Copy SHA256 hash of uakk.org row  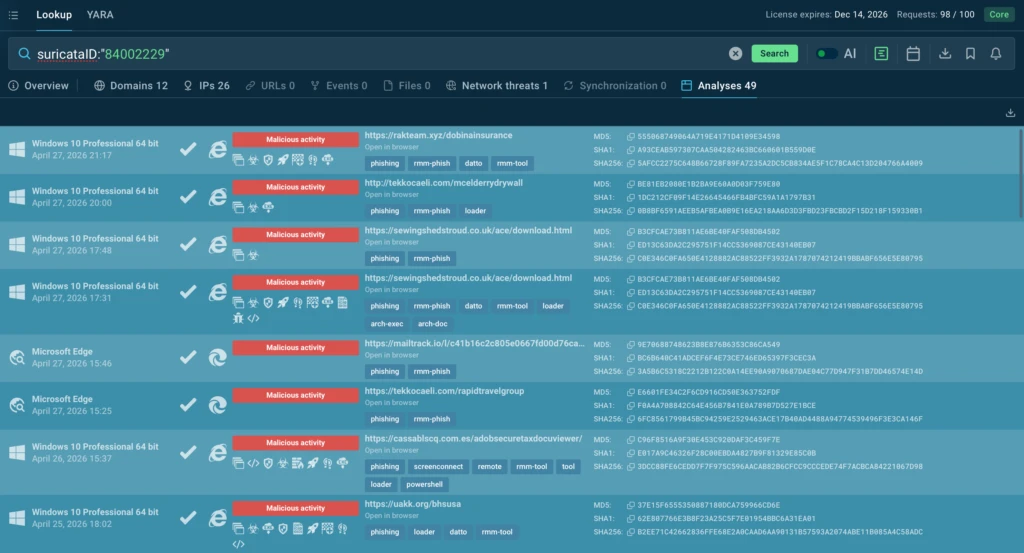[631, 532]
